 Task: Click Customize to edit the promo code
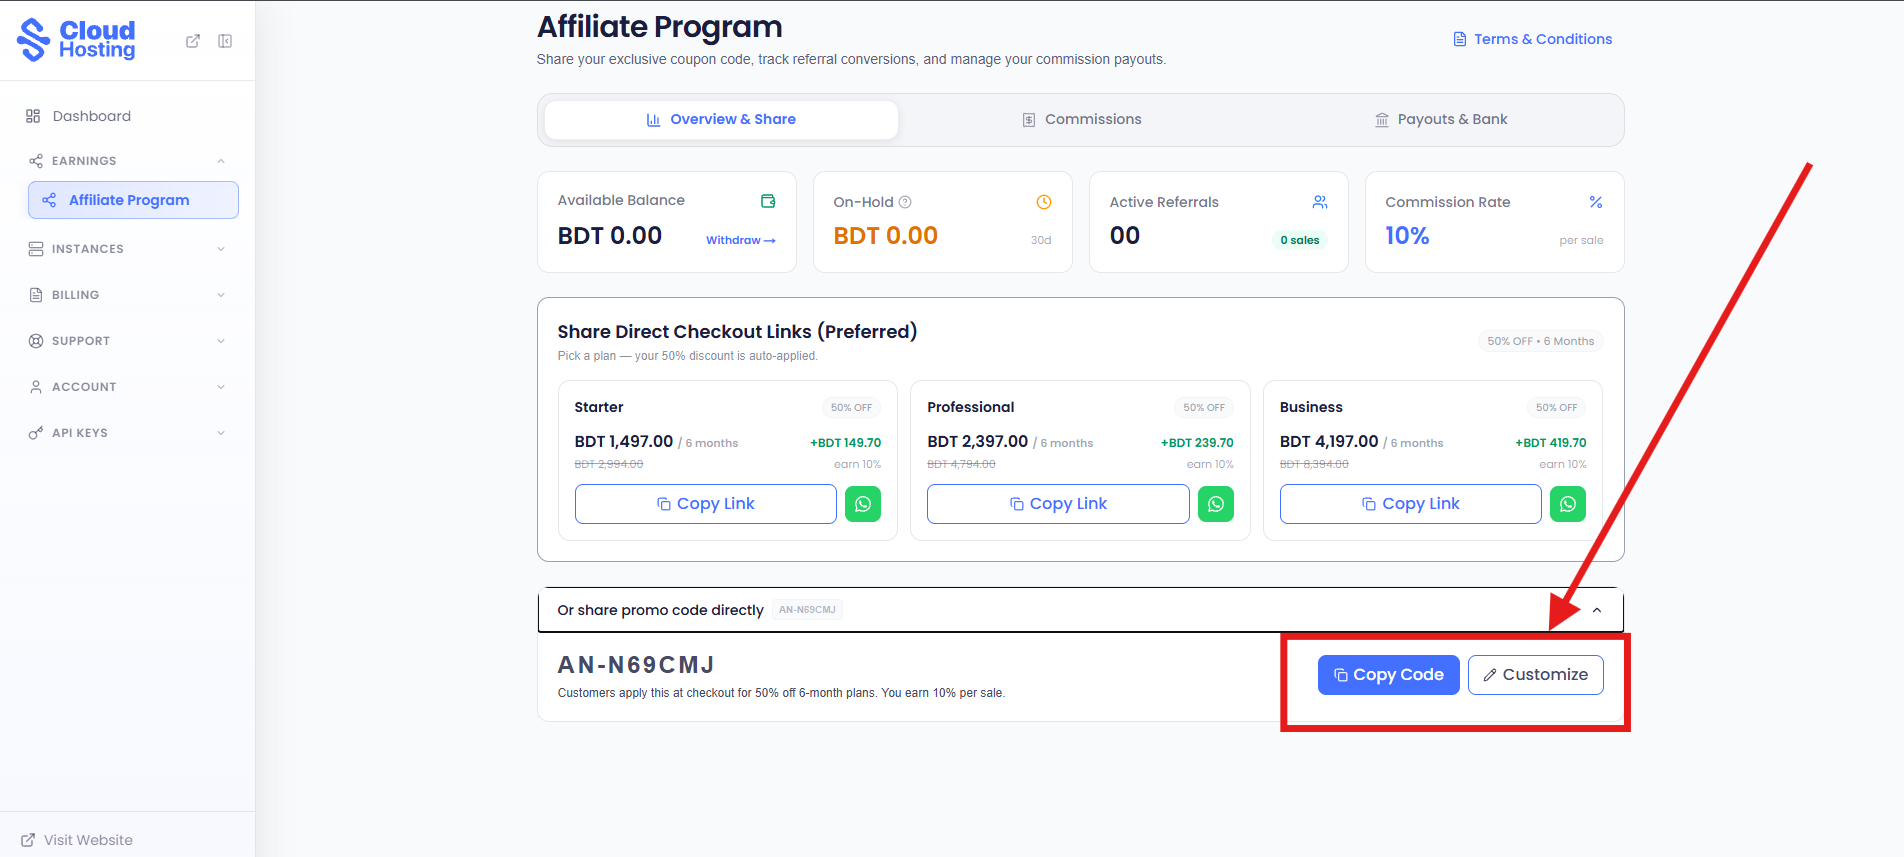(1536, 675)
